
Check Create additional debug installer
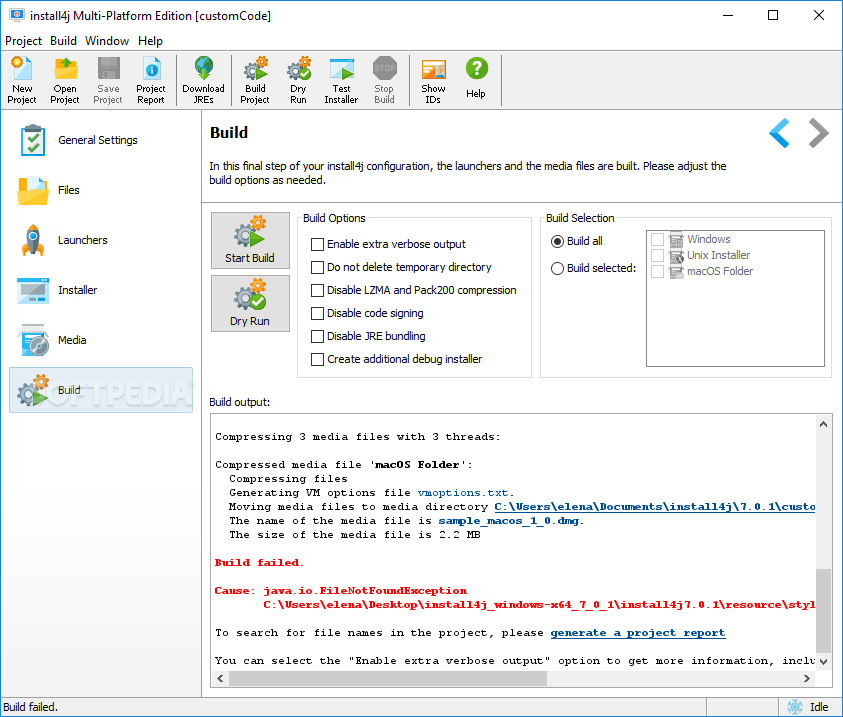pos(317,359)
